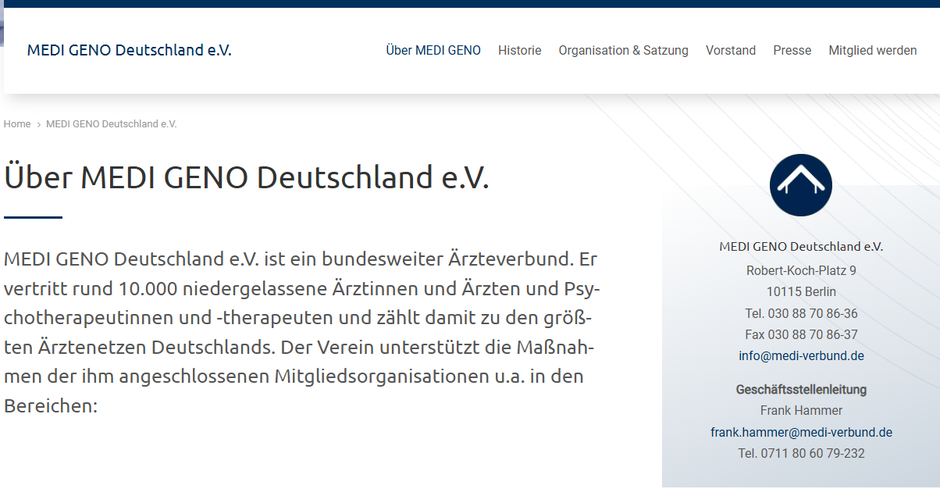Click the Tel. 0711 80 60 79-232 number
Screen dimensions: 940x489
(801, 453)
